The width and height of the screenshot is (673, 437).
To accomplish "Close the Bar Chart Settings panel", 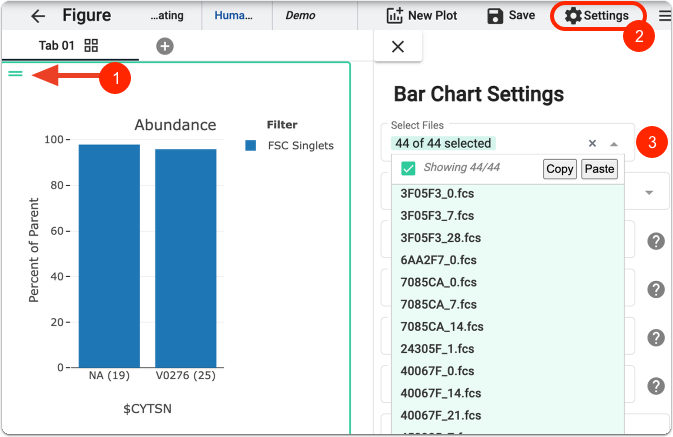I will (398, 47).
